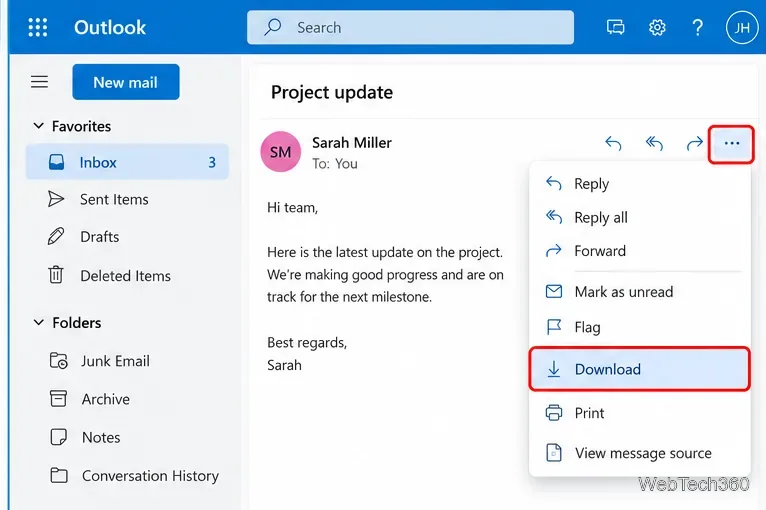Choose Print from the menu
This screenshot has height=510, width=766.
(x=639, y=413)
